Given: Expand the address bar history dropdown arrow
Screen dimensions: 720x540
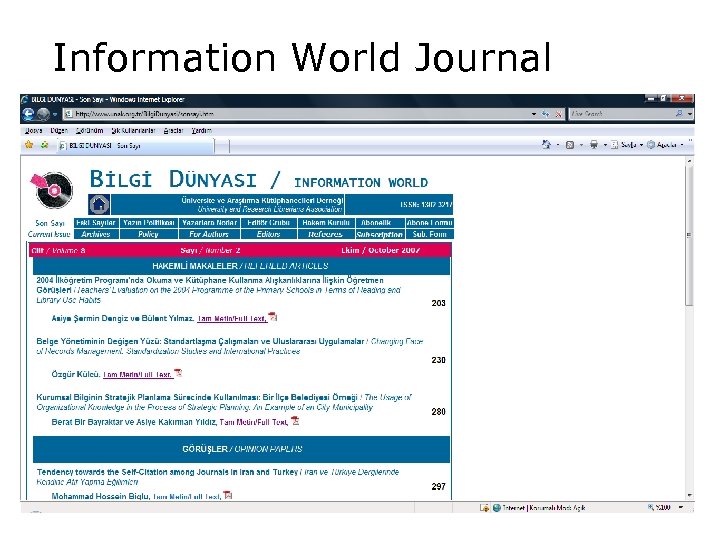Looking at the screenshot, I should pyautogui.click(x=534, y=114).
